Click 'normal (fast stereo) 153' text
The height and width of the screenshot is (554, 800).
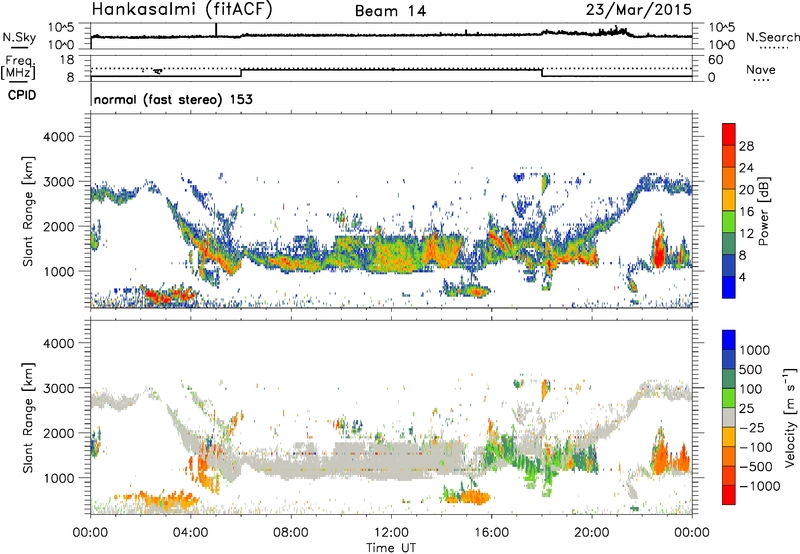pos(173,99)
